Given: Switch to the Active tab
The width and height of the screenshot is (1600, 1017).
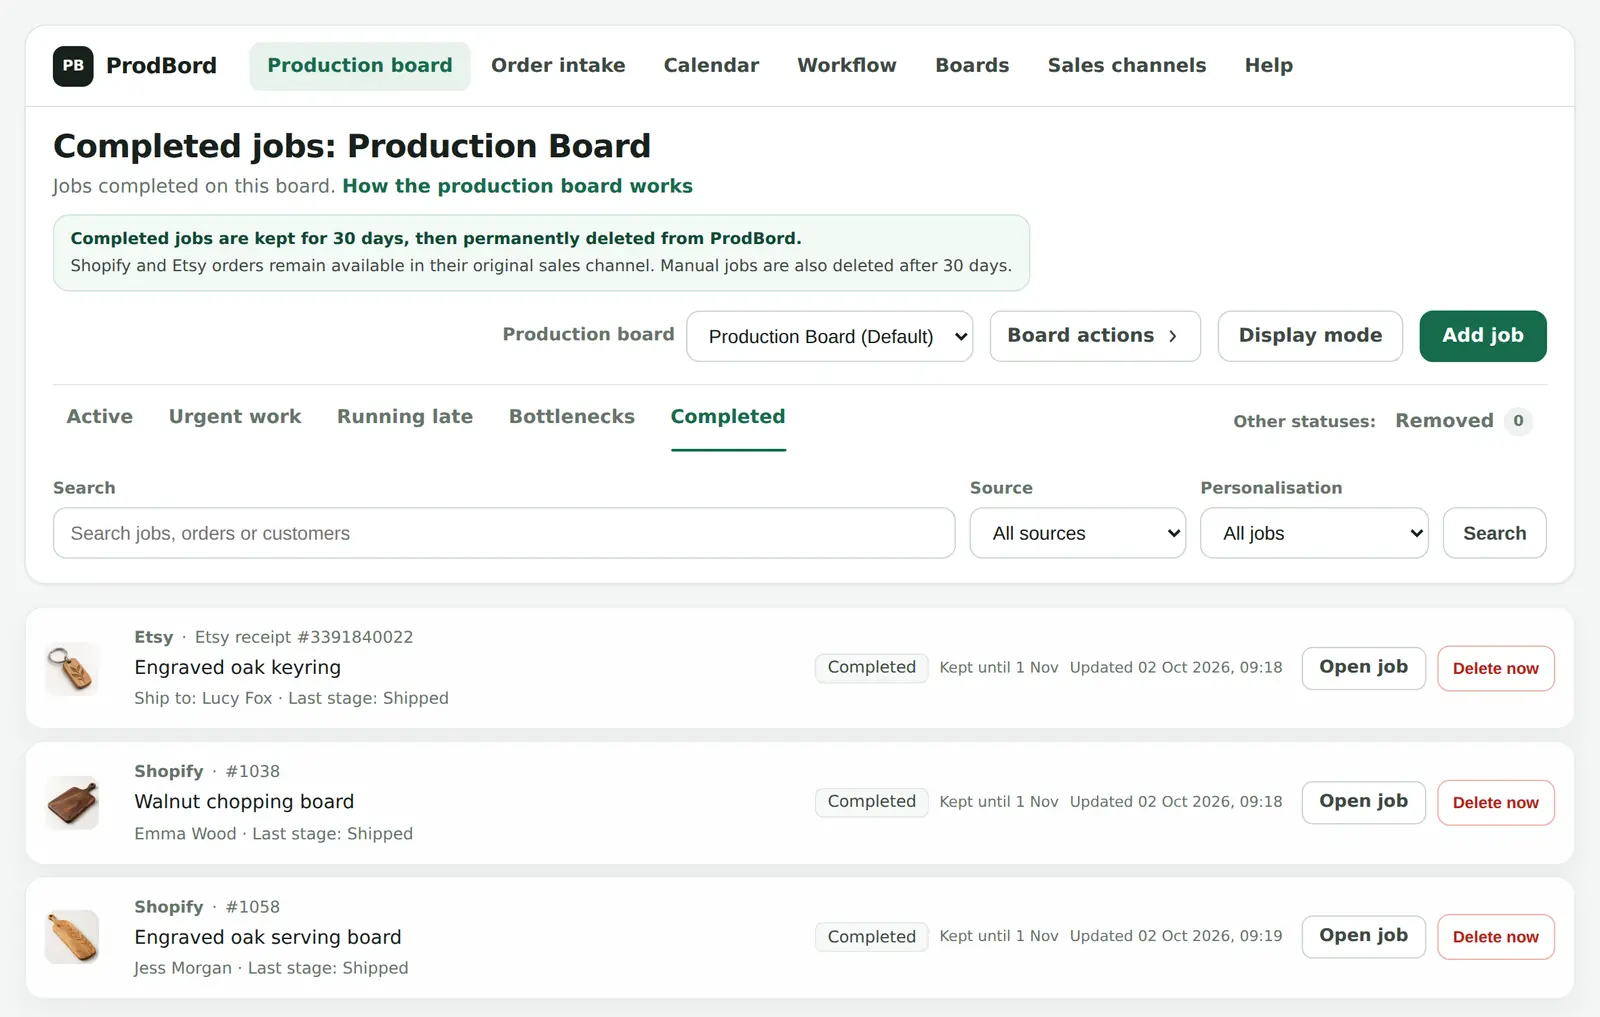Looking at the screenshot, I should pyautogui.click(x=100, y=417).
